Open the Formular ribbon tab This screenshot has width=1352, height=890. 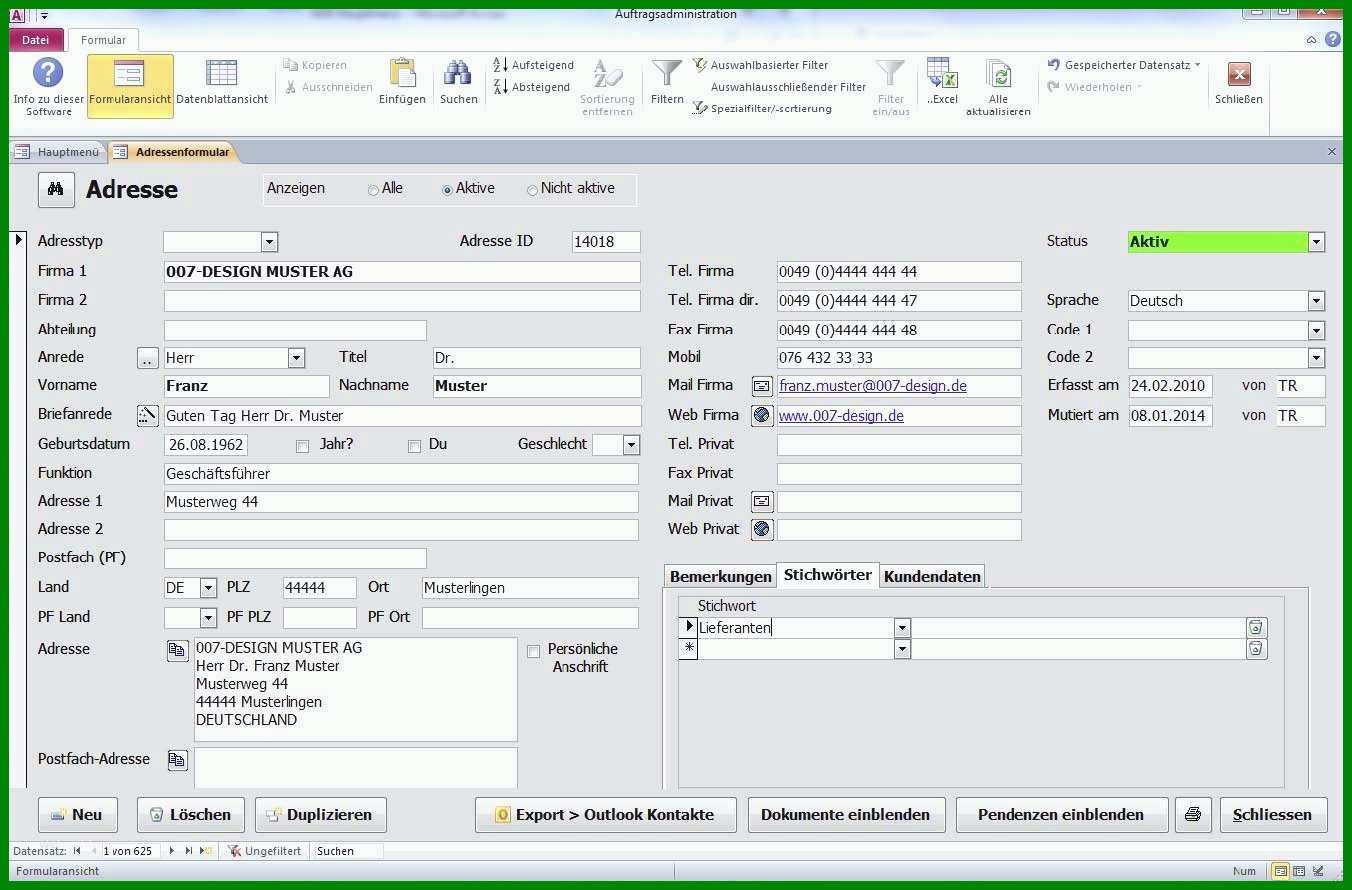click(103, 40)
